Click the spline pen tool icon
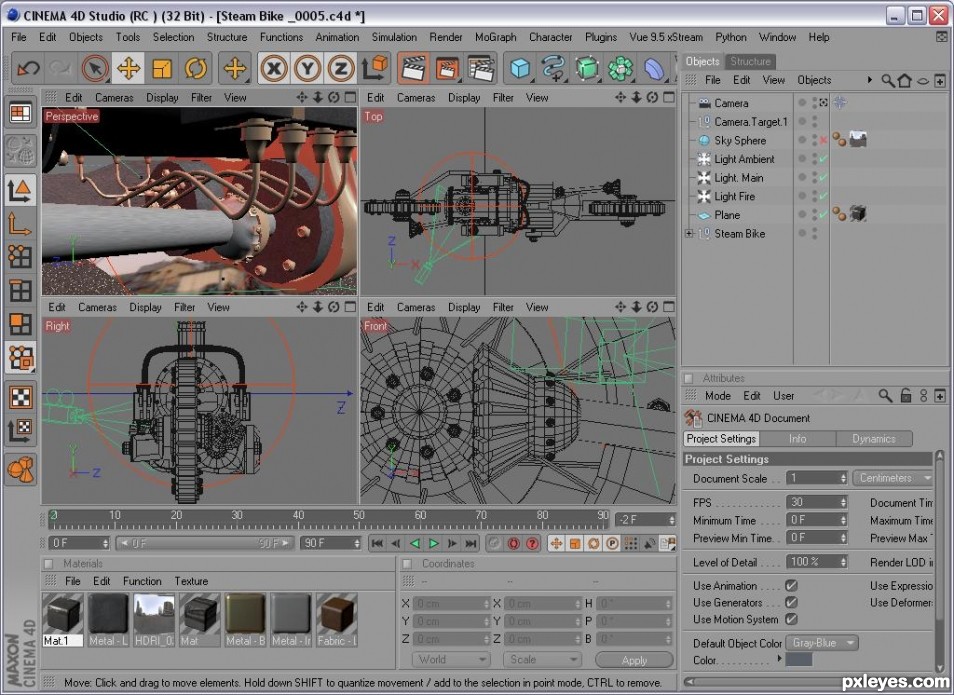The height and width of the screenshot is (695, 954). click(552, 68)
